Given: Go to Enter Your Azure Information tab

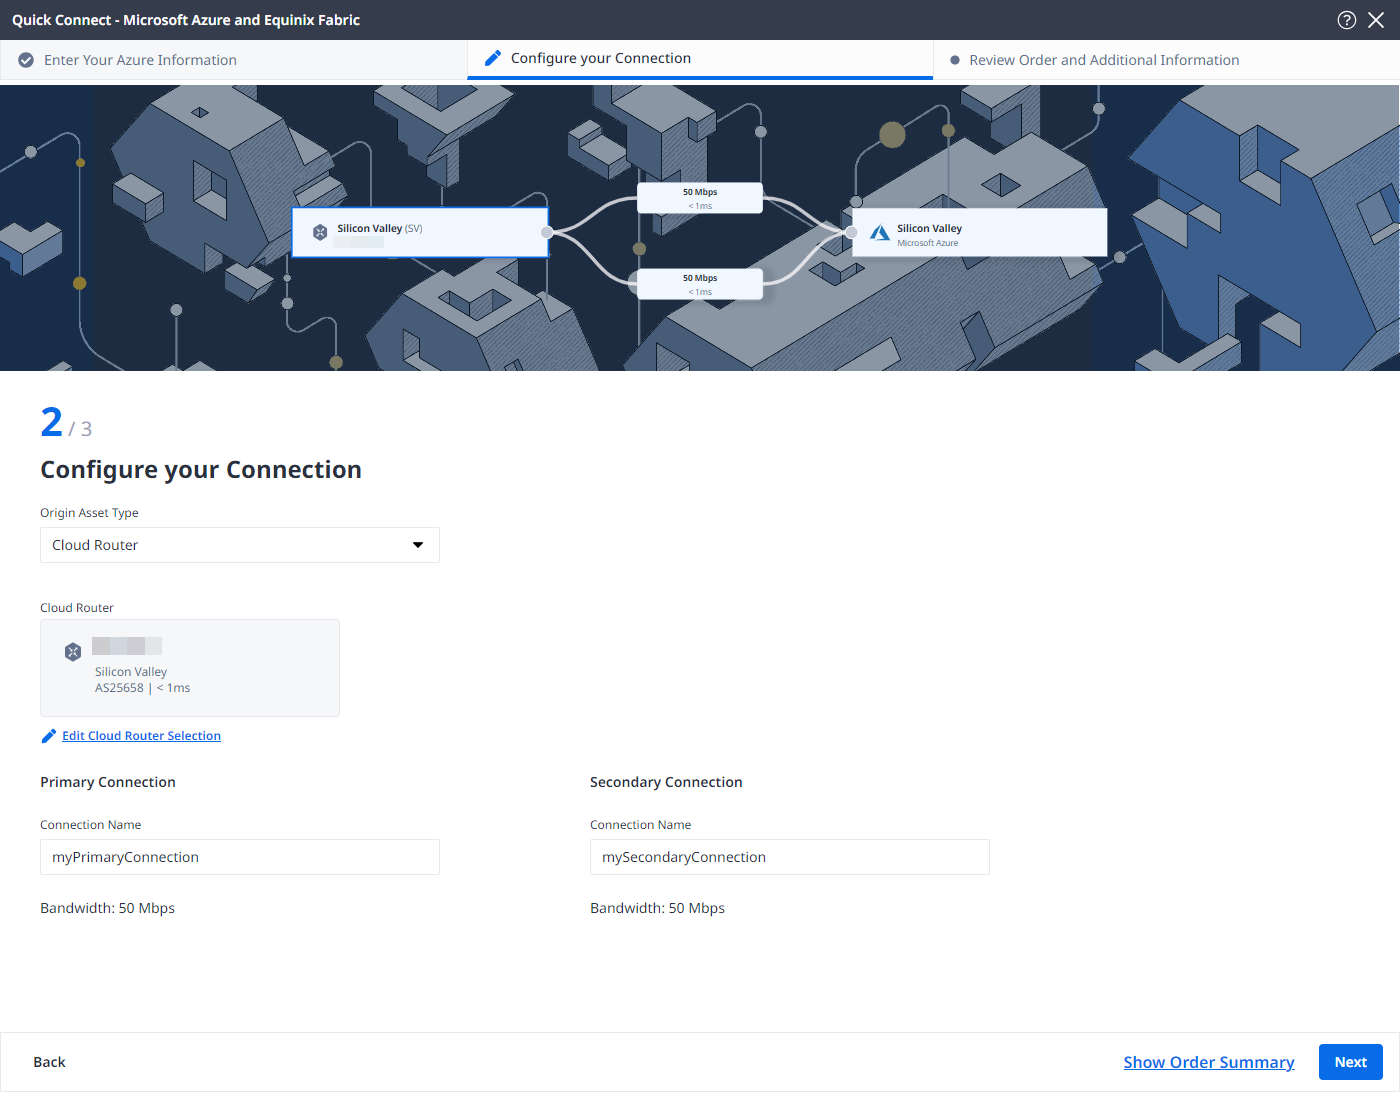Looking at the screenshot, I should click(x=140, y=60).
